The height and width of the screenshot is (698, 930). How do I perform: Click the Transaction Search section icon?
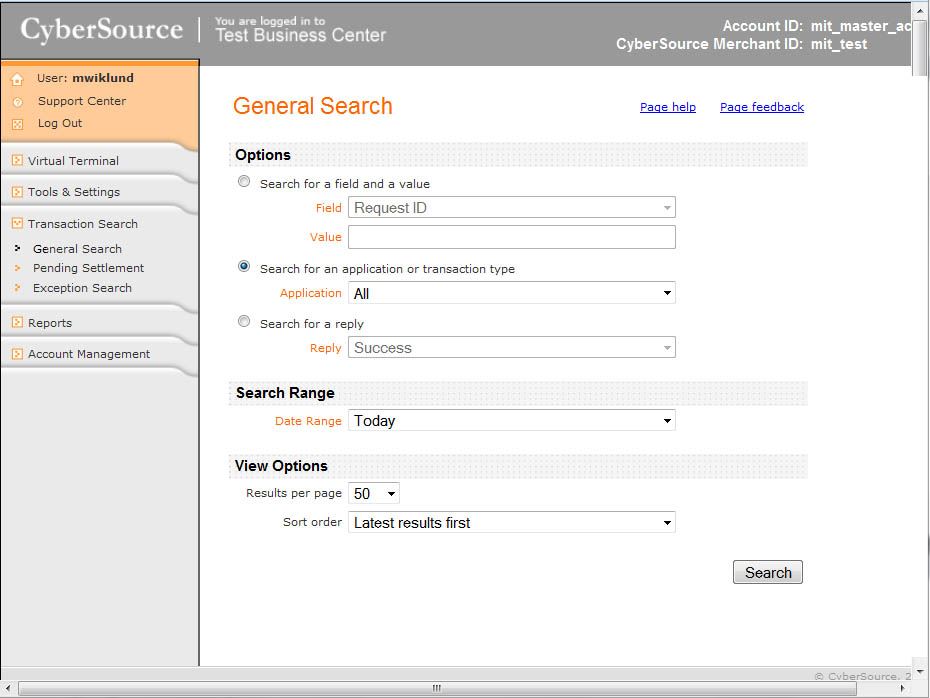point(17,224)
